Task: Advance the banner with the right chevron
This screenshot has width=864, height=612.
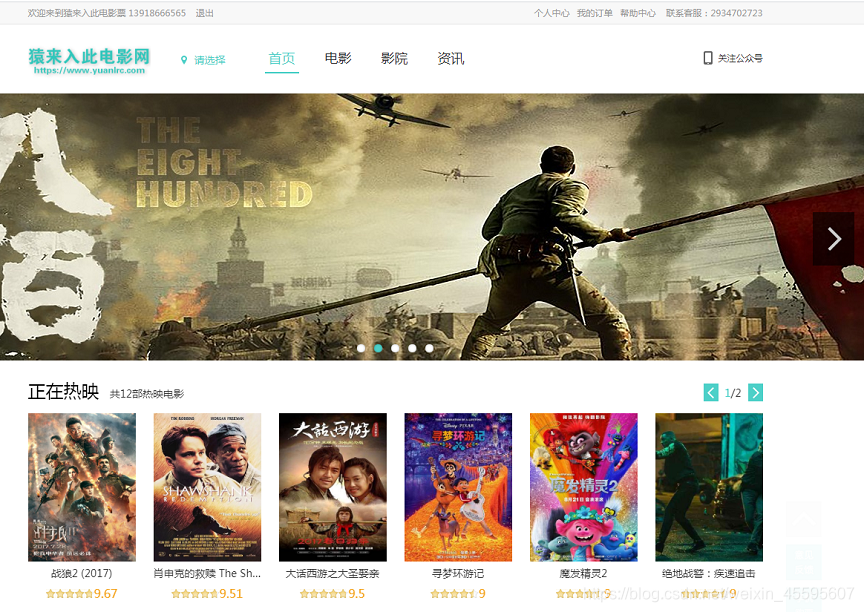Action: point(834,239)
